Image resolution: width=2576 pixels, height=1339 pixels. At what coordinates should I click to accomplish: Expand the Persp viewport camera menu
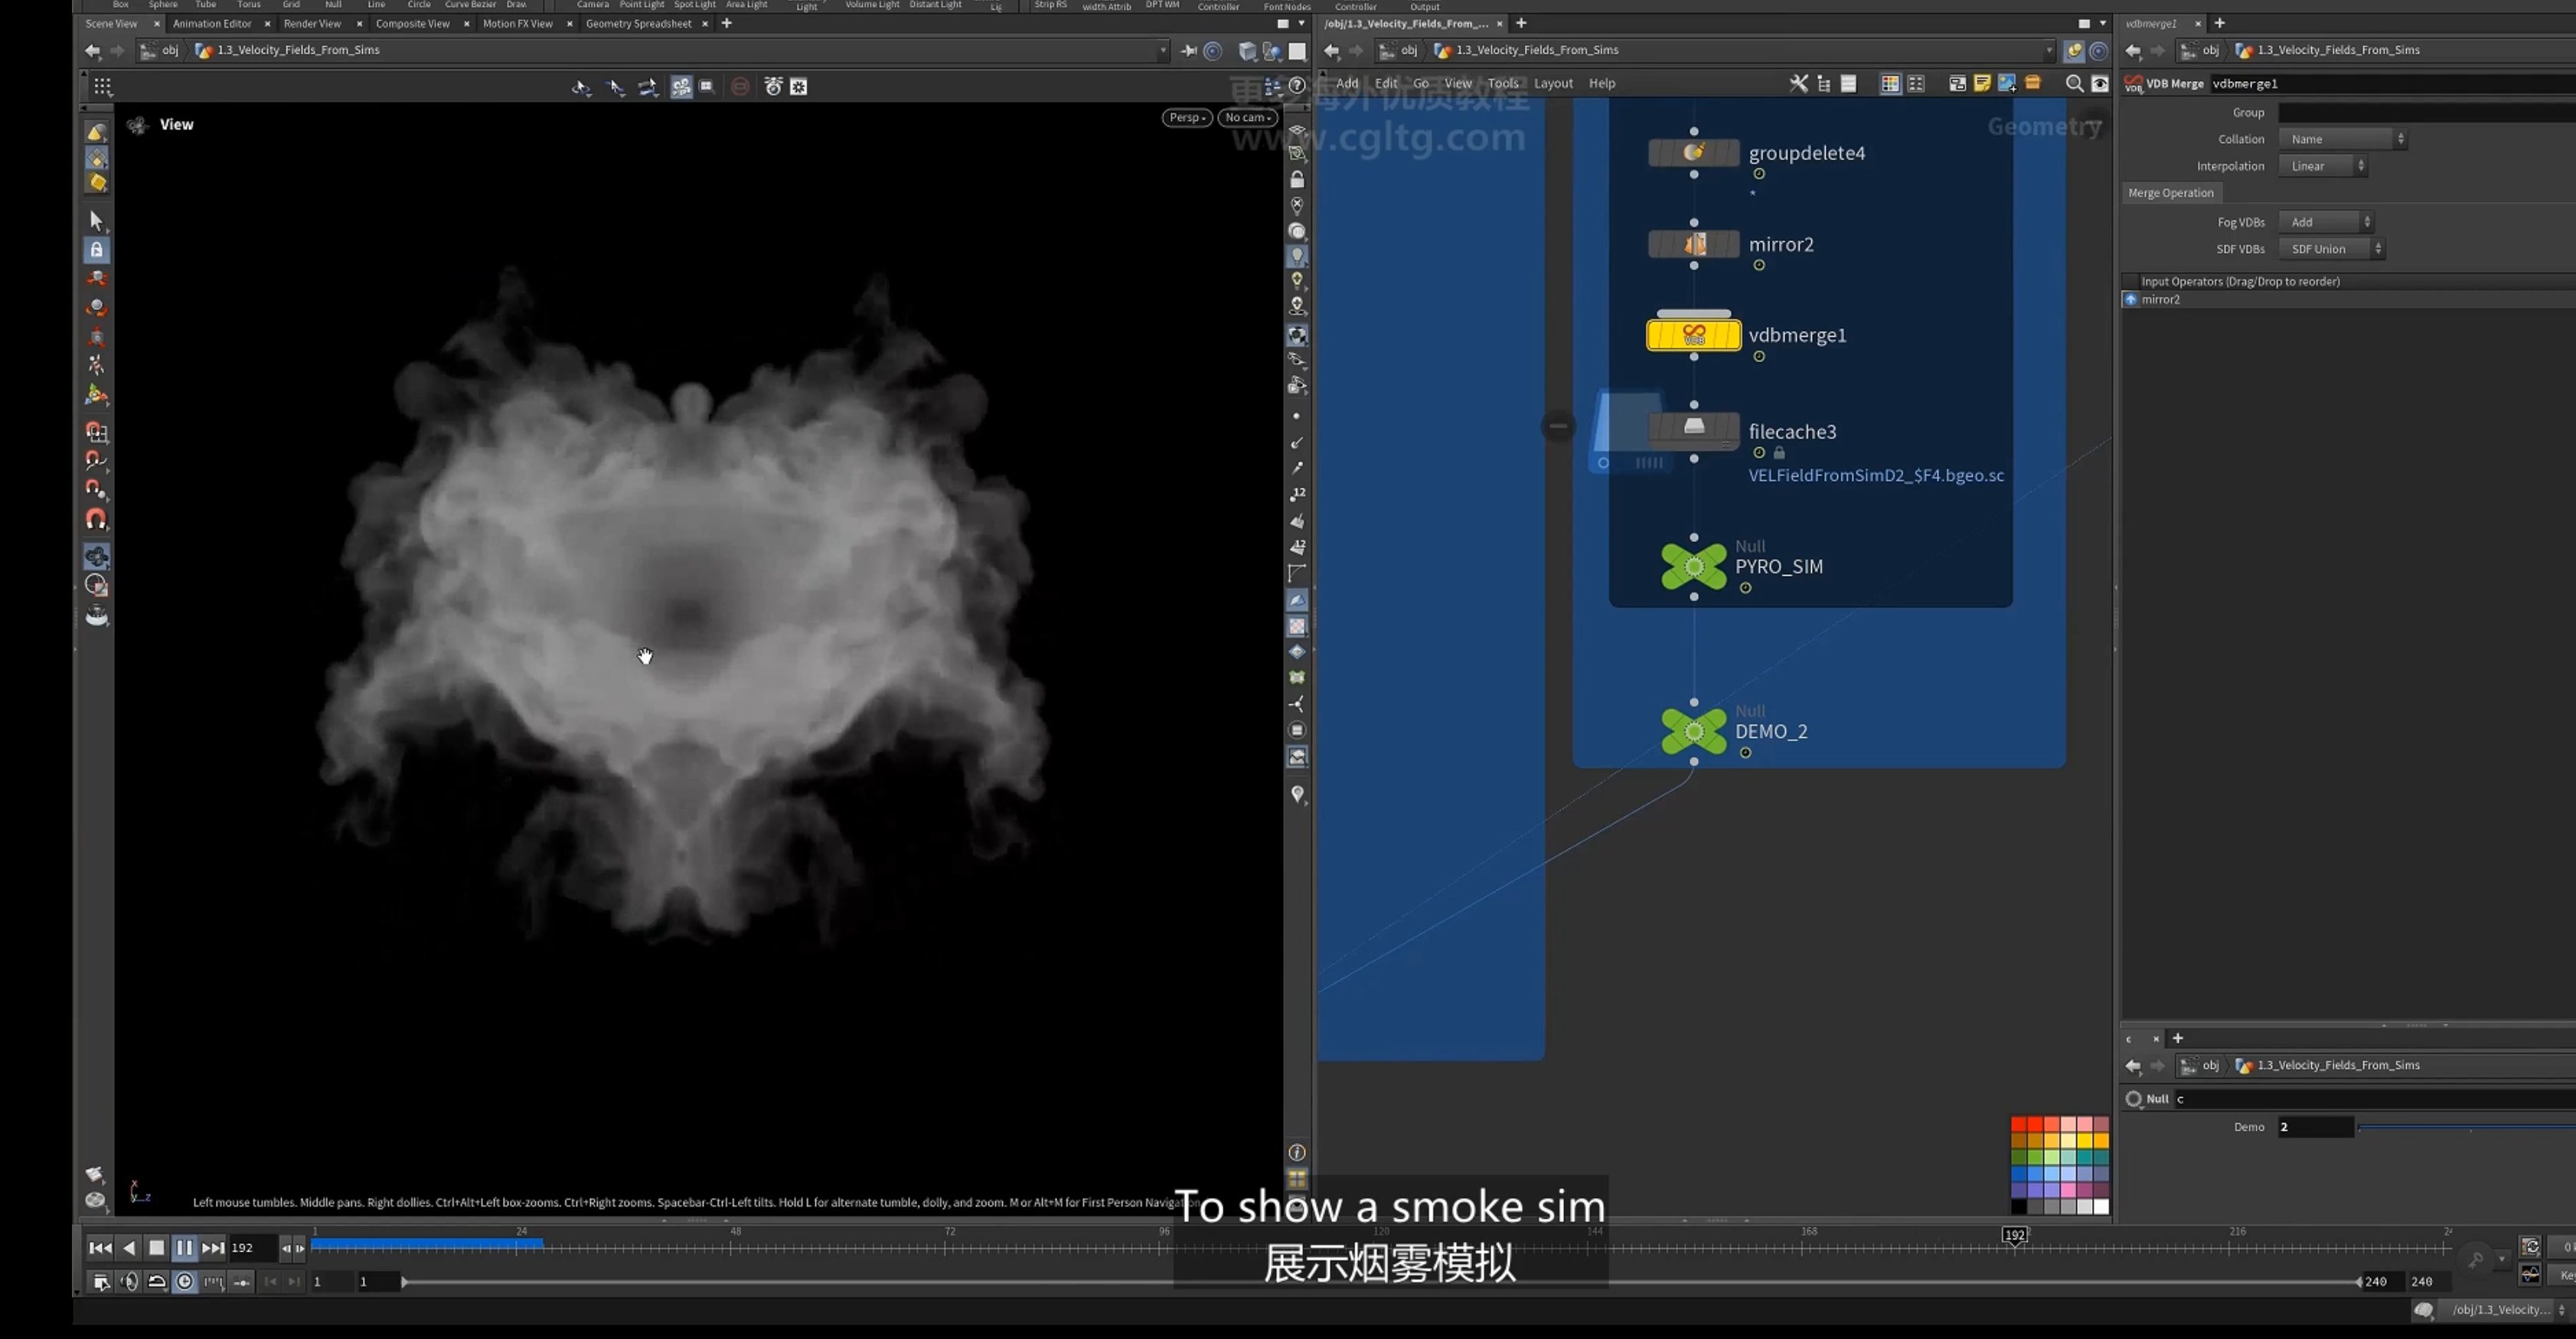[x=1187, y=118]
